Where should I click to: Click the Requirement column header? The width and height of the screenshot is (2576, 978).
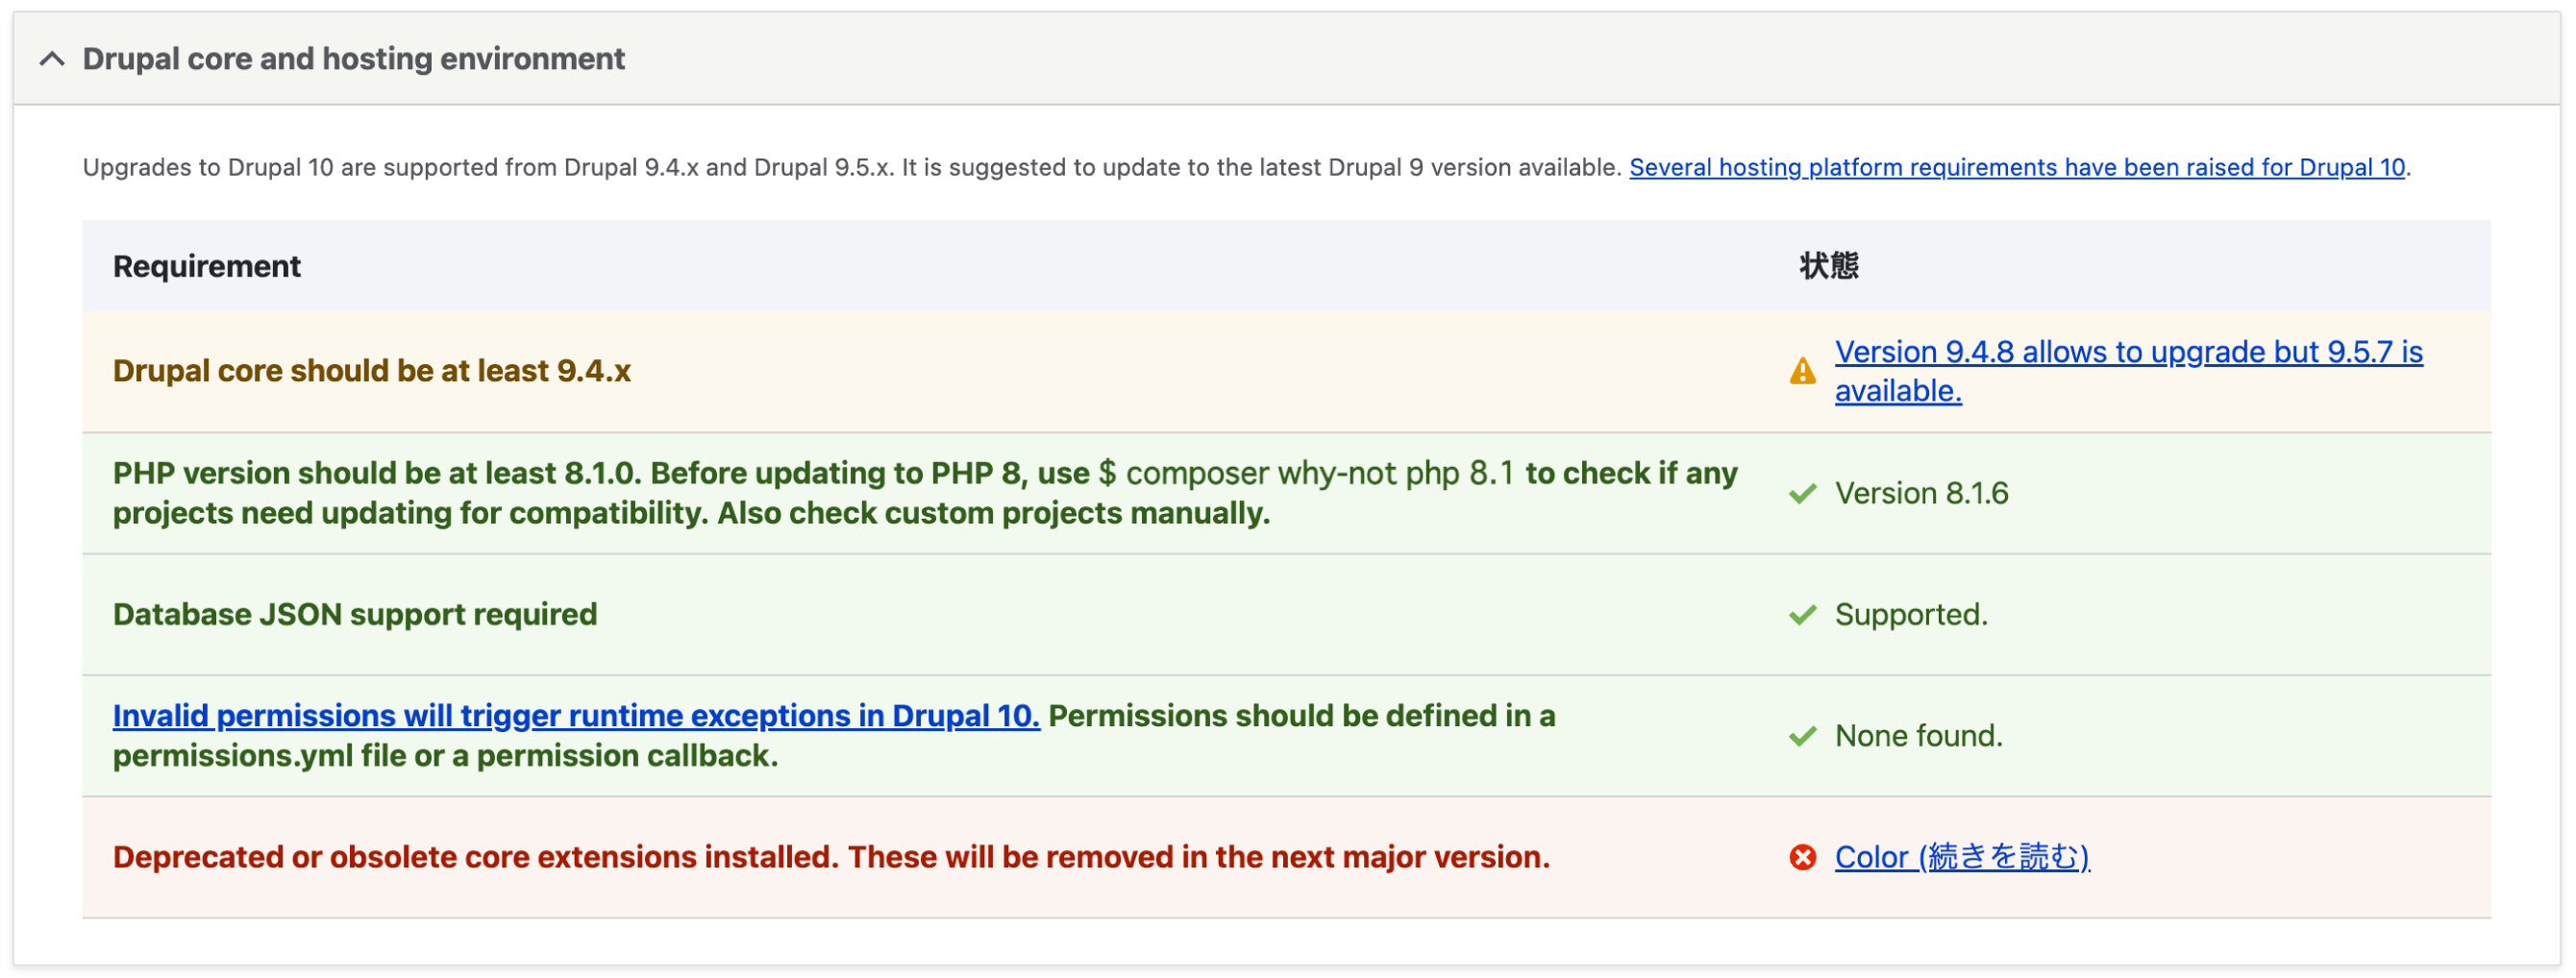pyautogui.click(x=207, y=266)
